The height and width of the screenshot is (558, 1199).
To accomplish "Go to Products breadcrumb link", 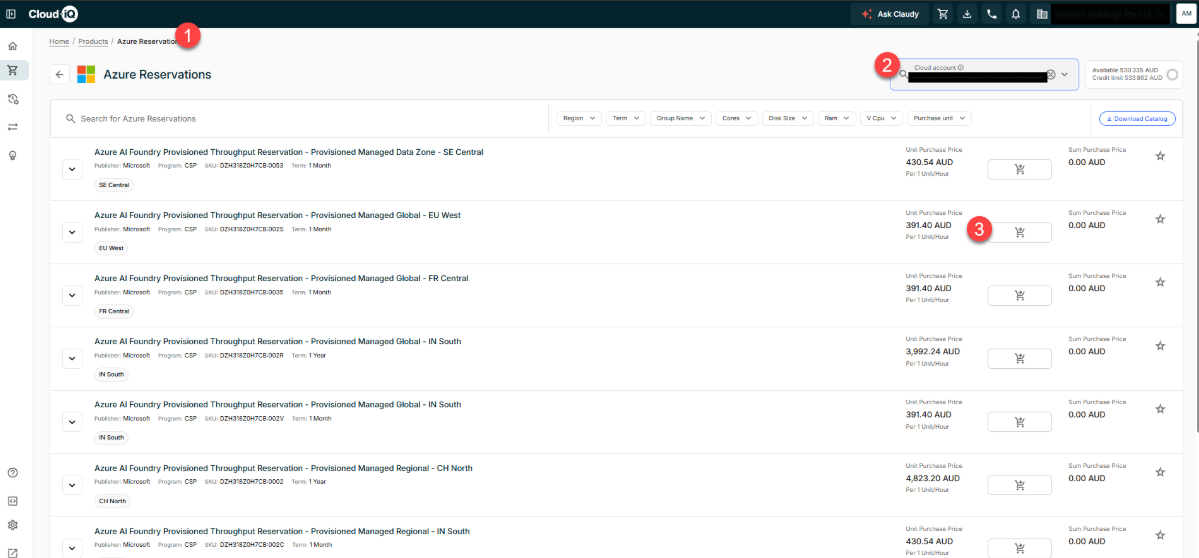I will (x=93, y=41).
